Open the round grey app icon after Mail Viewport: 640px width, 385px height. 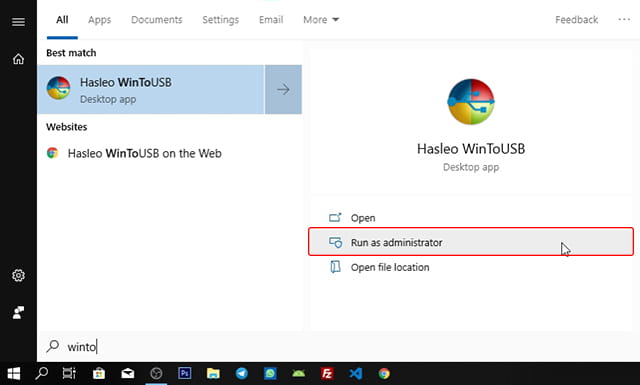[156, 373]
